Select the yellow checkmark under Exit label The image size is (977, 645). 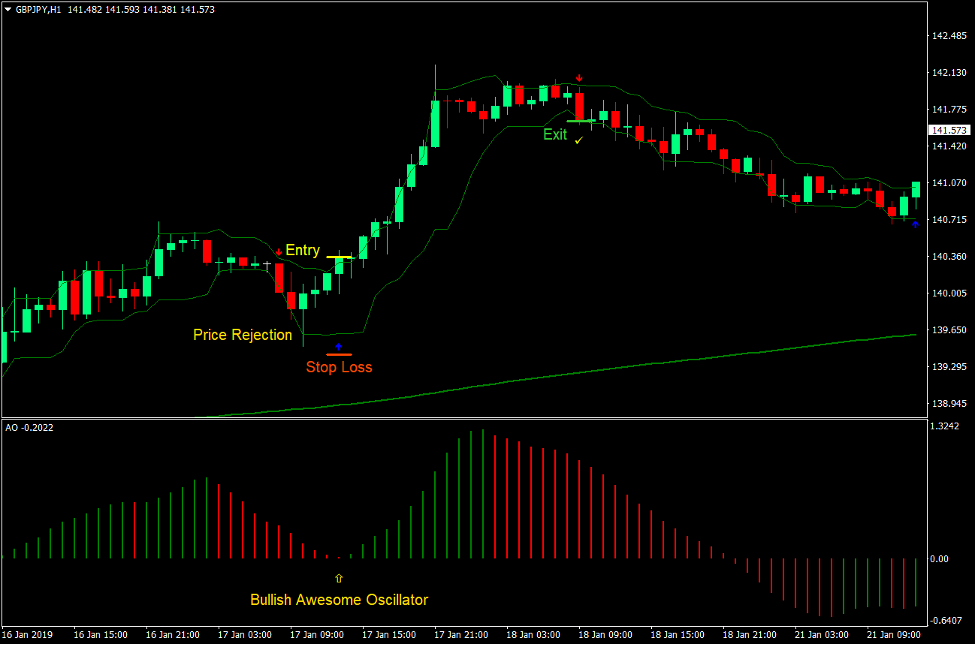pos(578,140)
